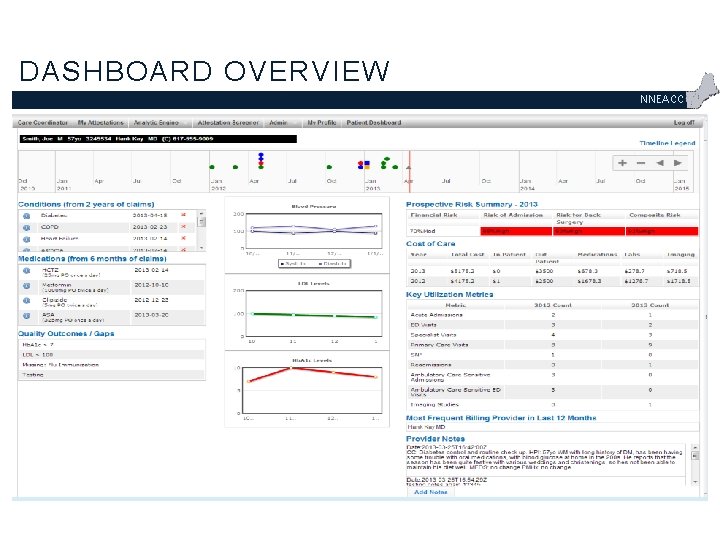Screen dimensions: 720x540
Task: Open the Patient Dashboard tab
Action: [x=374, y=123]
